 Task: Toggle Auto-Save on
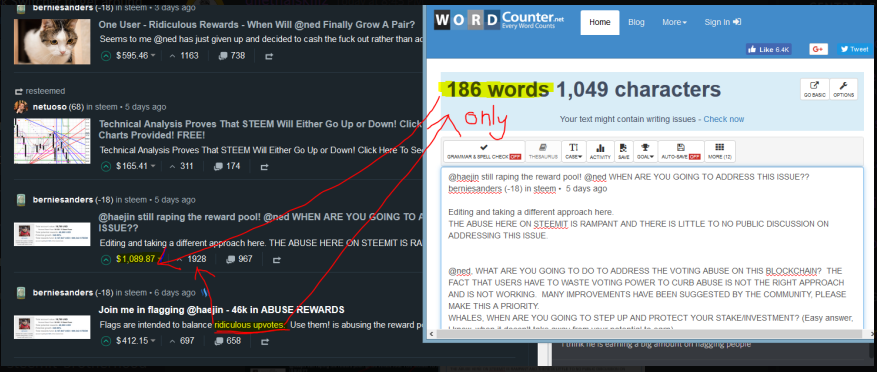click(681, 152)
